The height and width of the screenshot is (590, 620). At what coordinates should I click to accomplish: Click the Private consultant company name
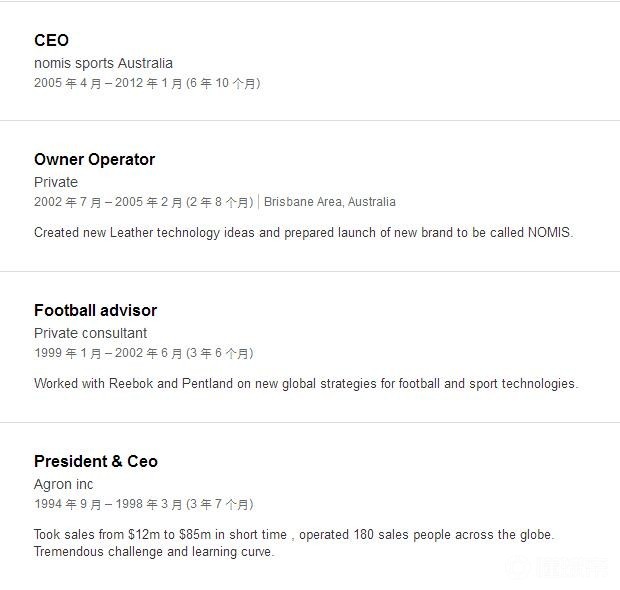(x=90, y=333)
